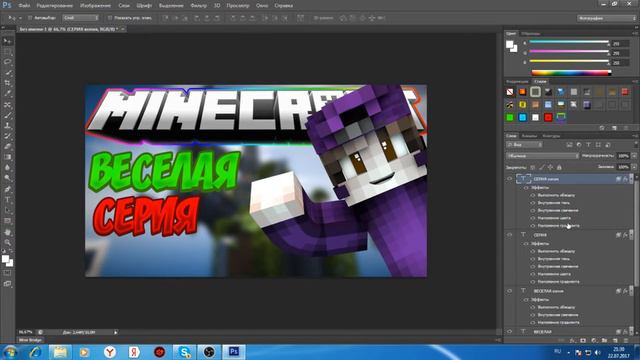Collapse effects arrow on СЕРИЯ копия layer

tap(631, 179)
